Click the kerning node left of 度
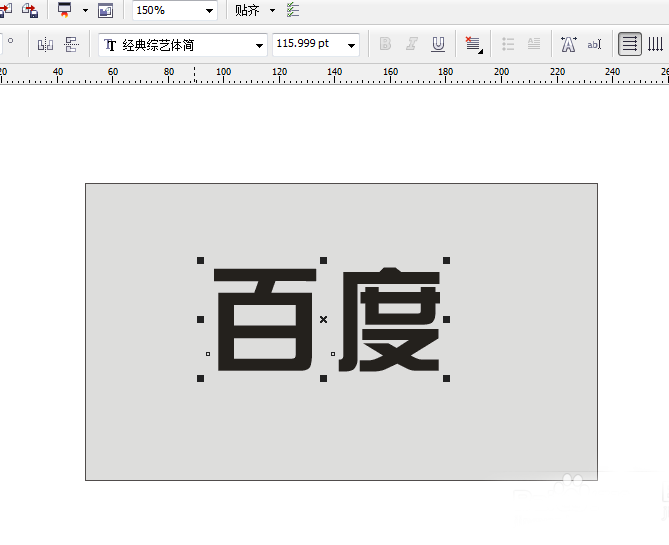The image size is (669, 545). tap(333, 354)
